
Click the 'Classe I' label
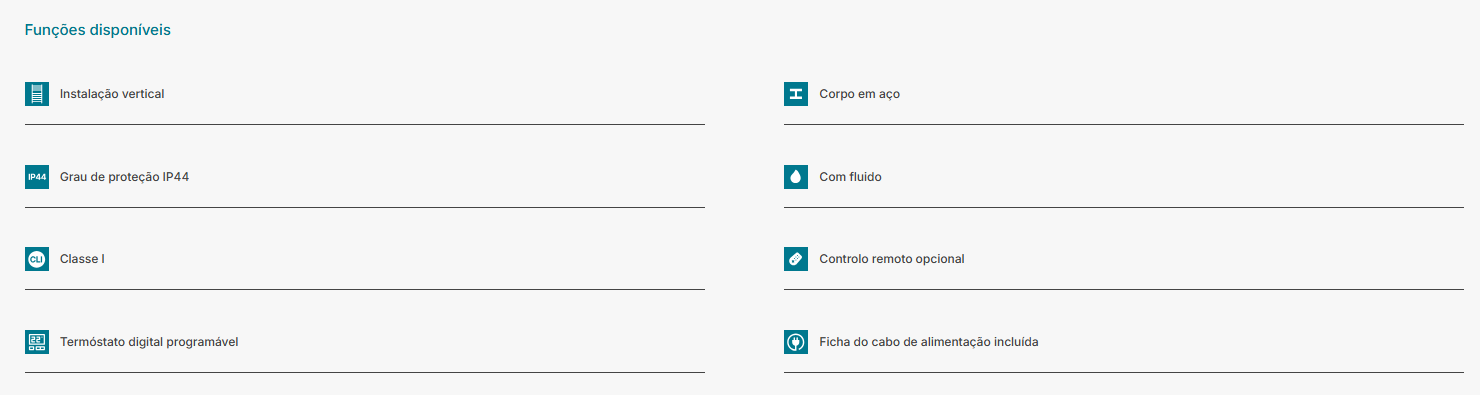point(82,259)
